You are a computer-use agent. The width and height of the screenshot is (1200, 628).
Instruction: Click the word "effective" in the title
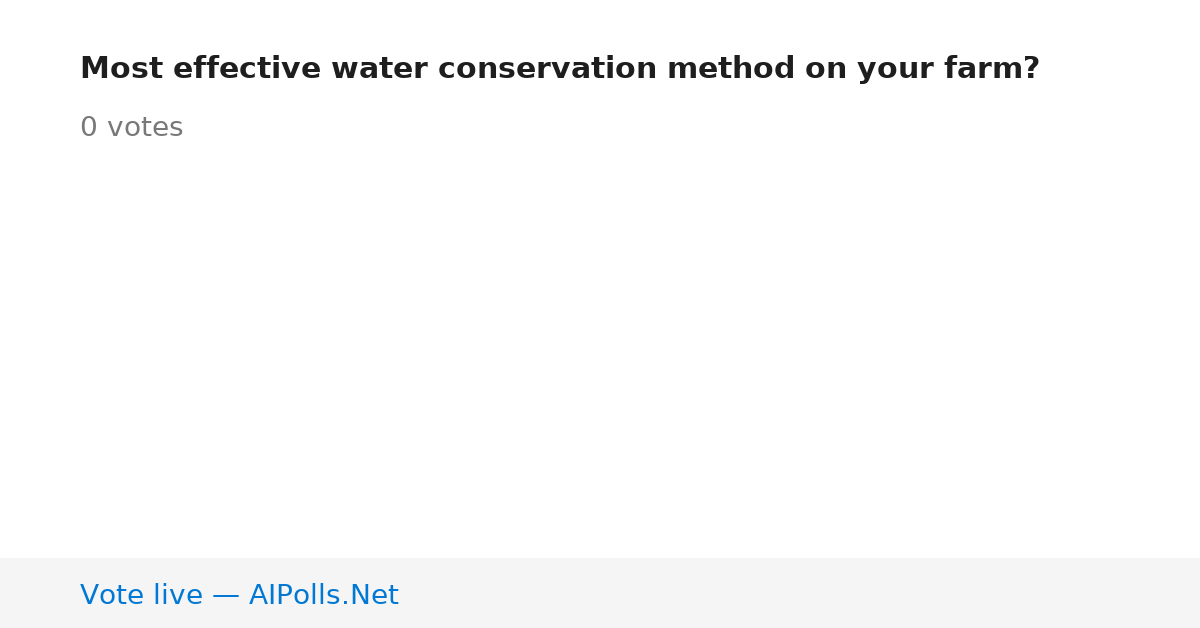[x=247, y=69]
